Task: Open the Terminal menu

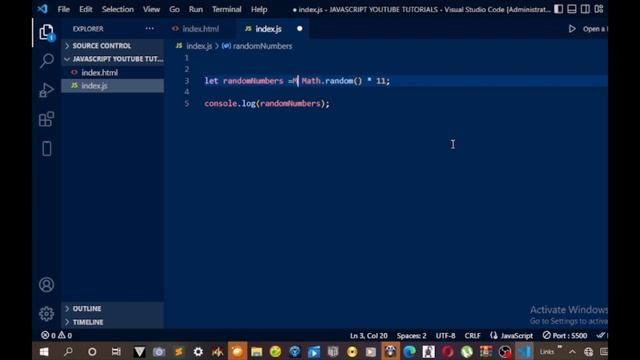Action: pyautogui.click(x=227, y=9)
